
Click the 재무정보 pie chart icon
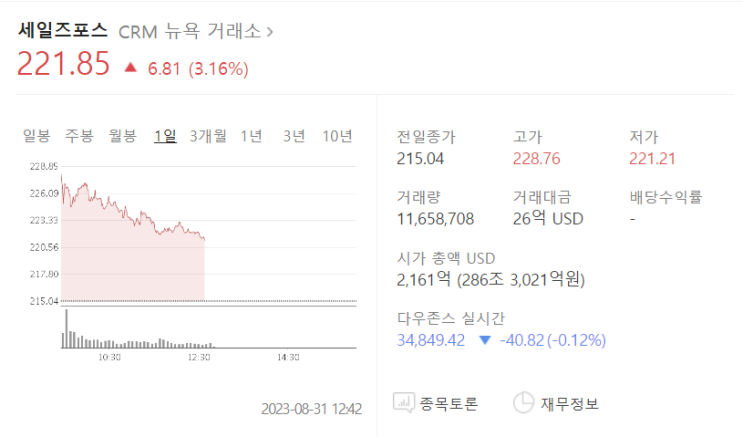(523, 403)
